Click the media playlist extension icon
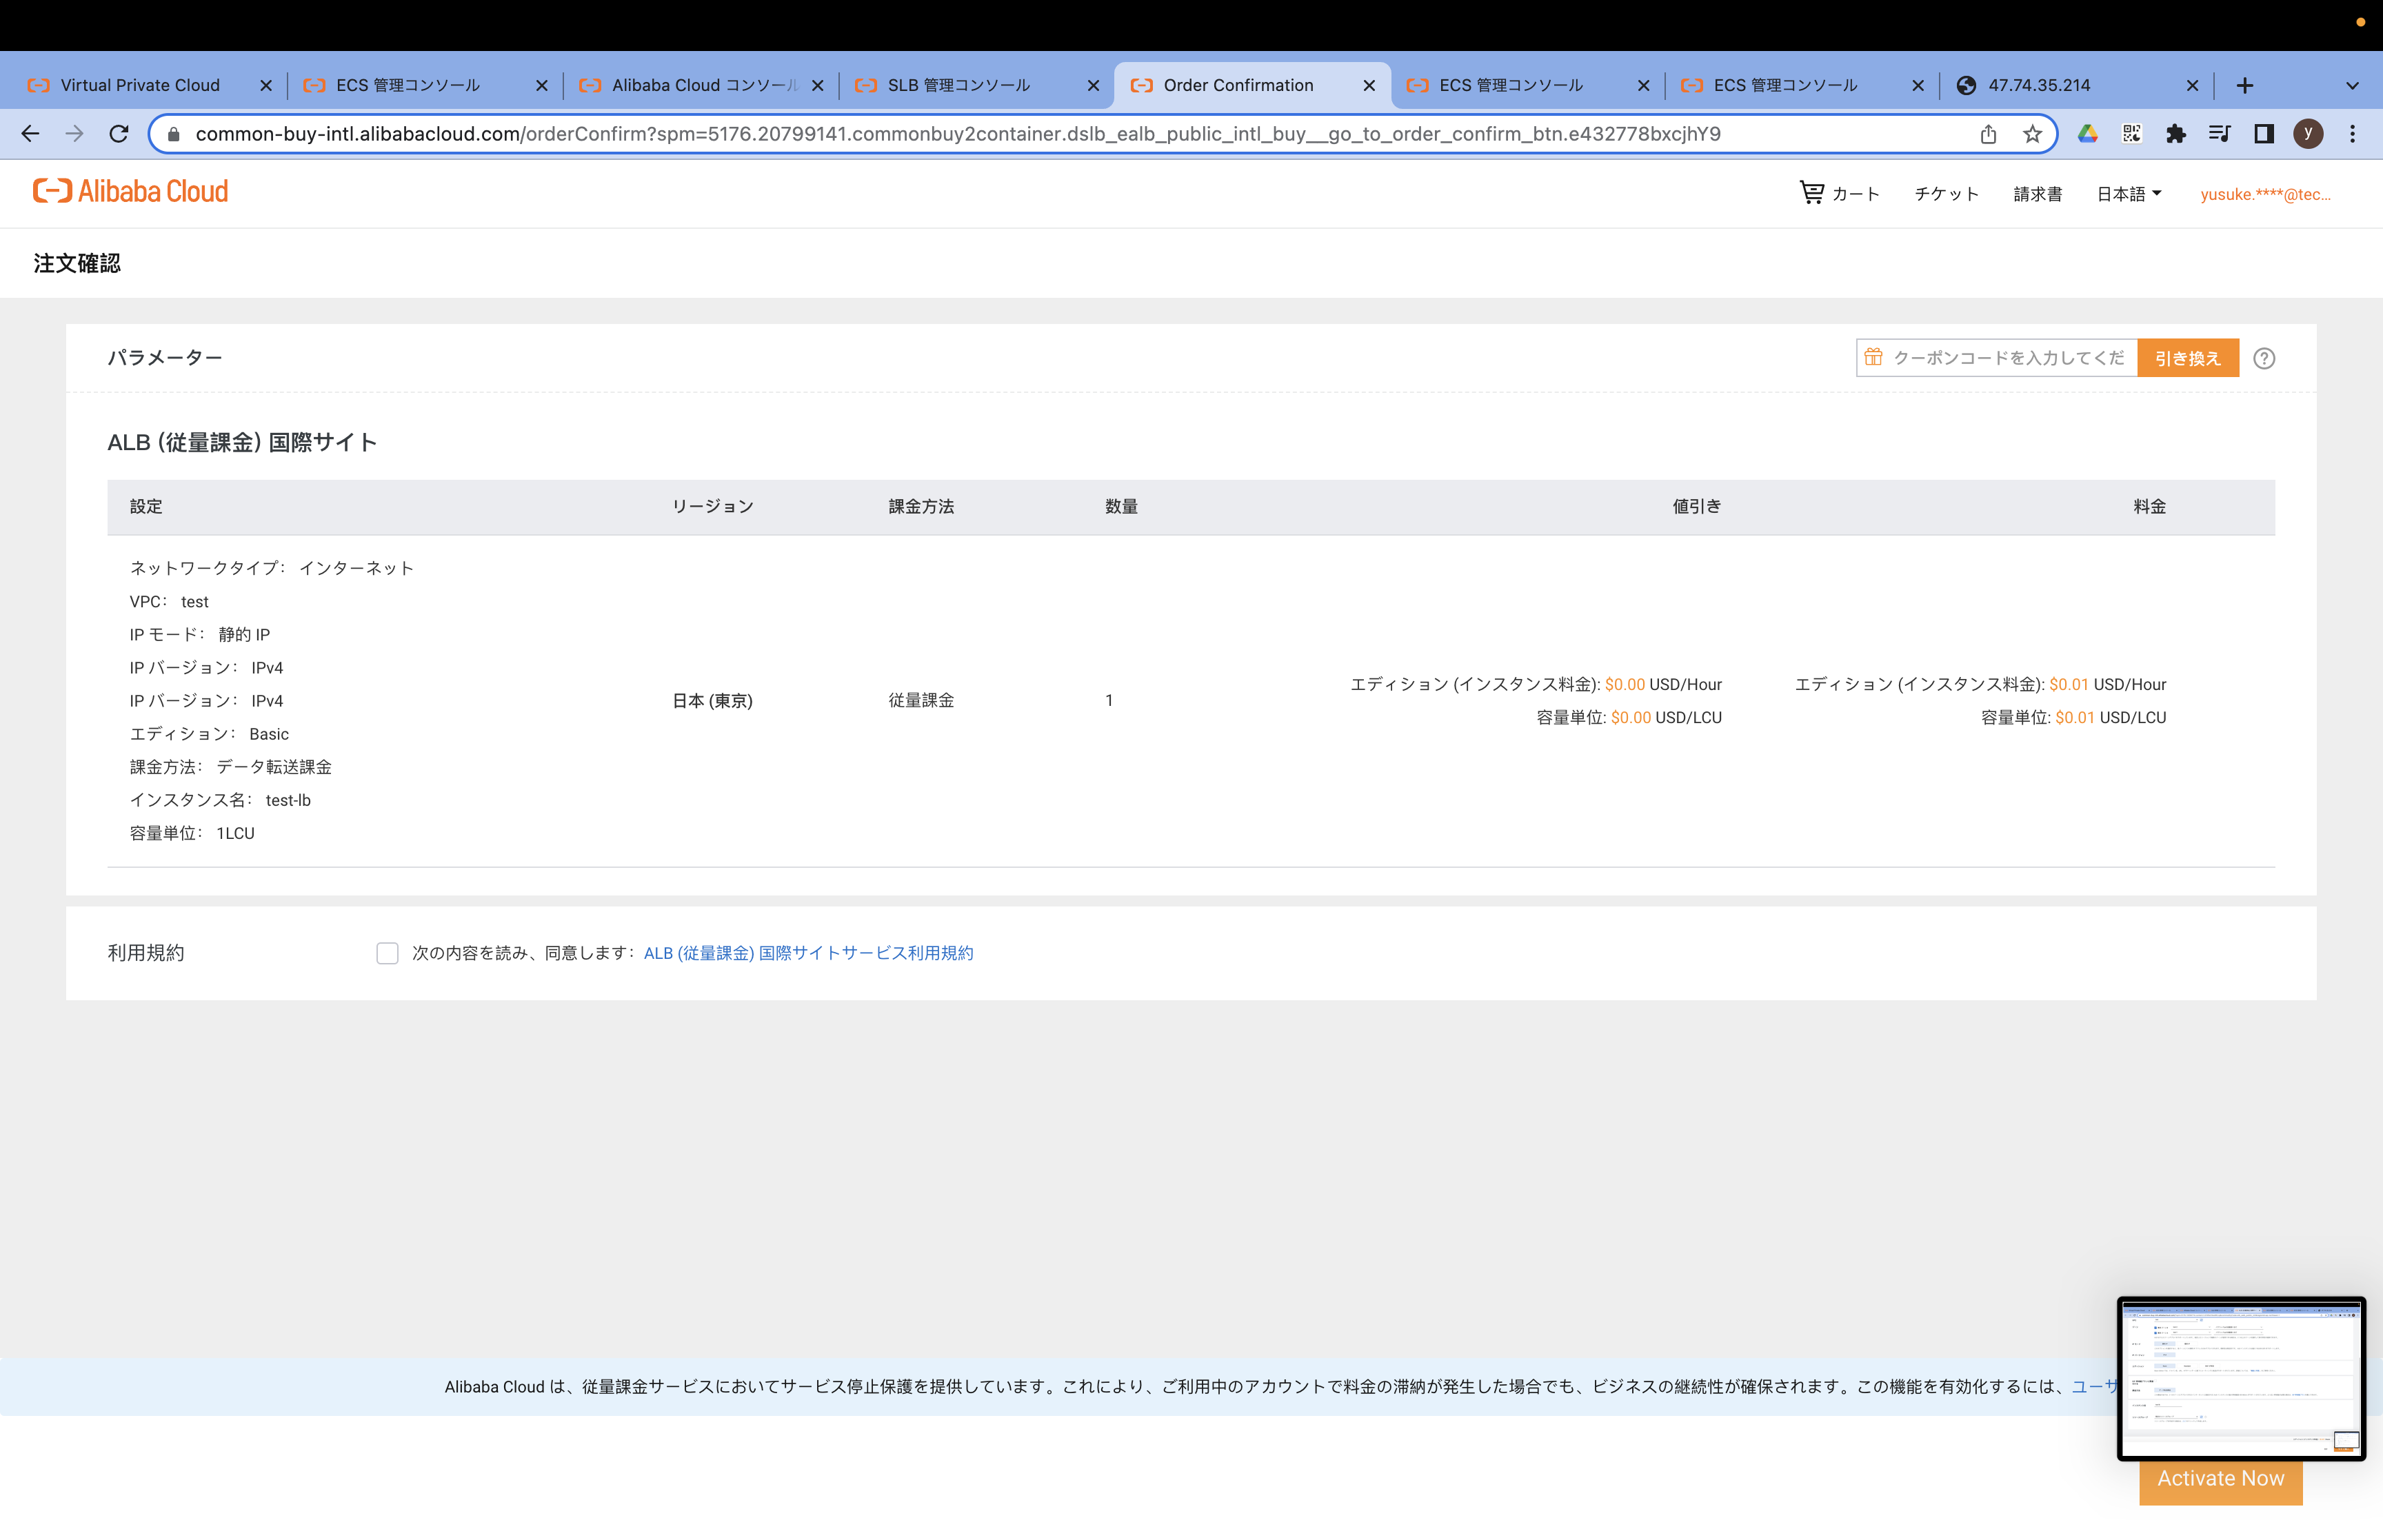 2220,133
